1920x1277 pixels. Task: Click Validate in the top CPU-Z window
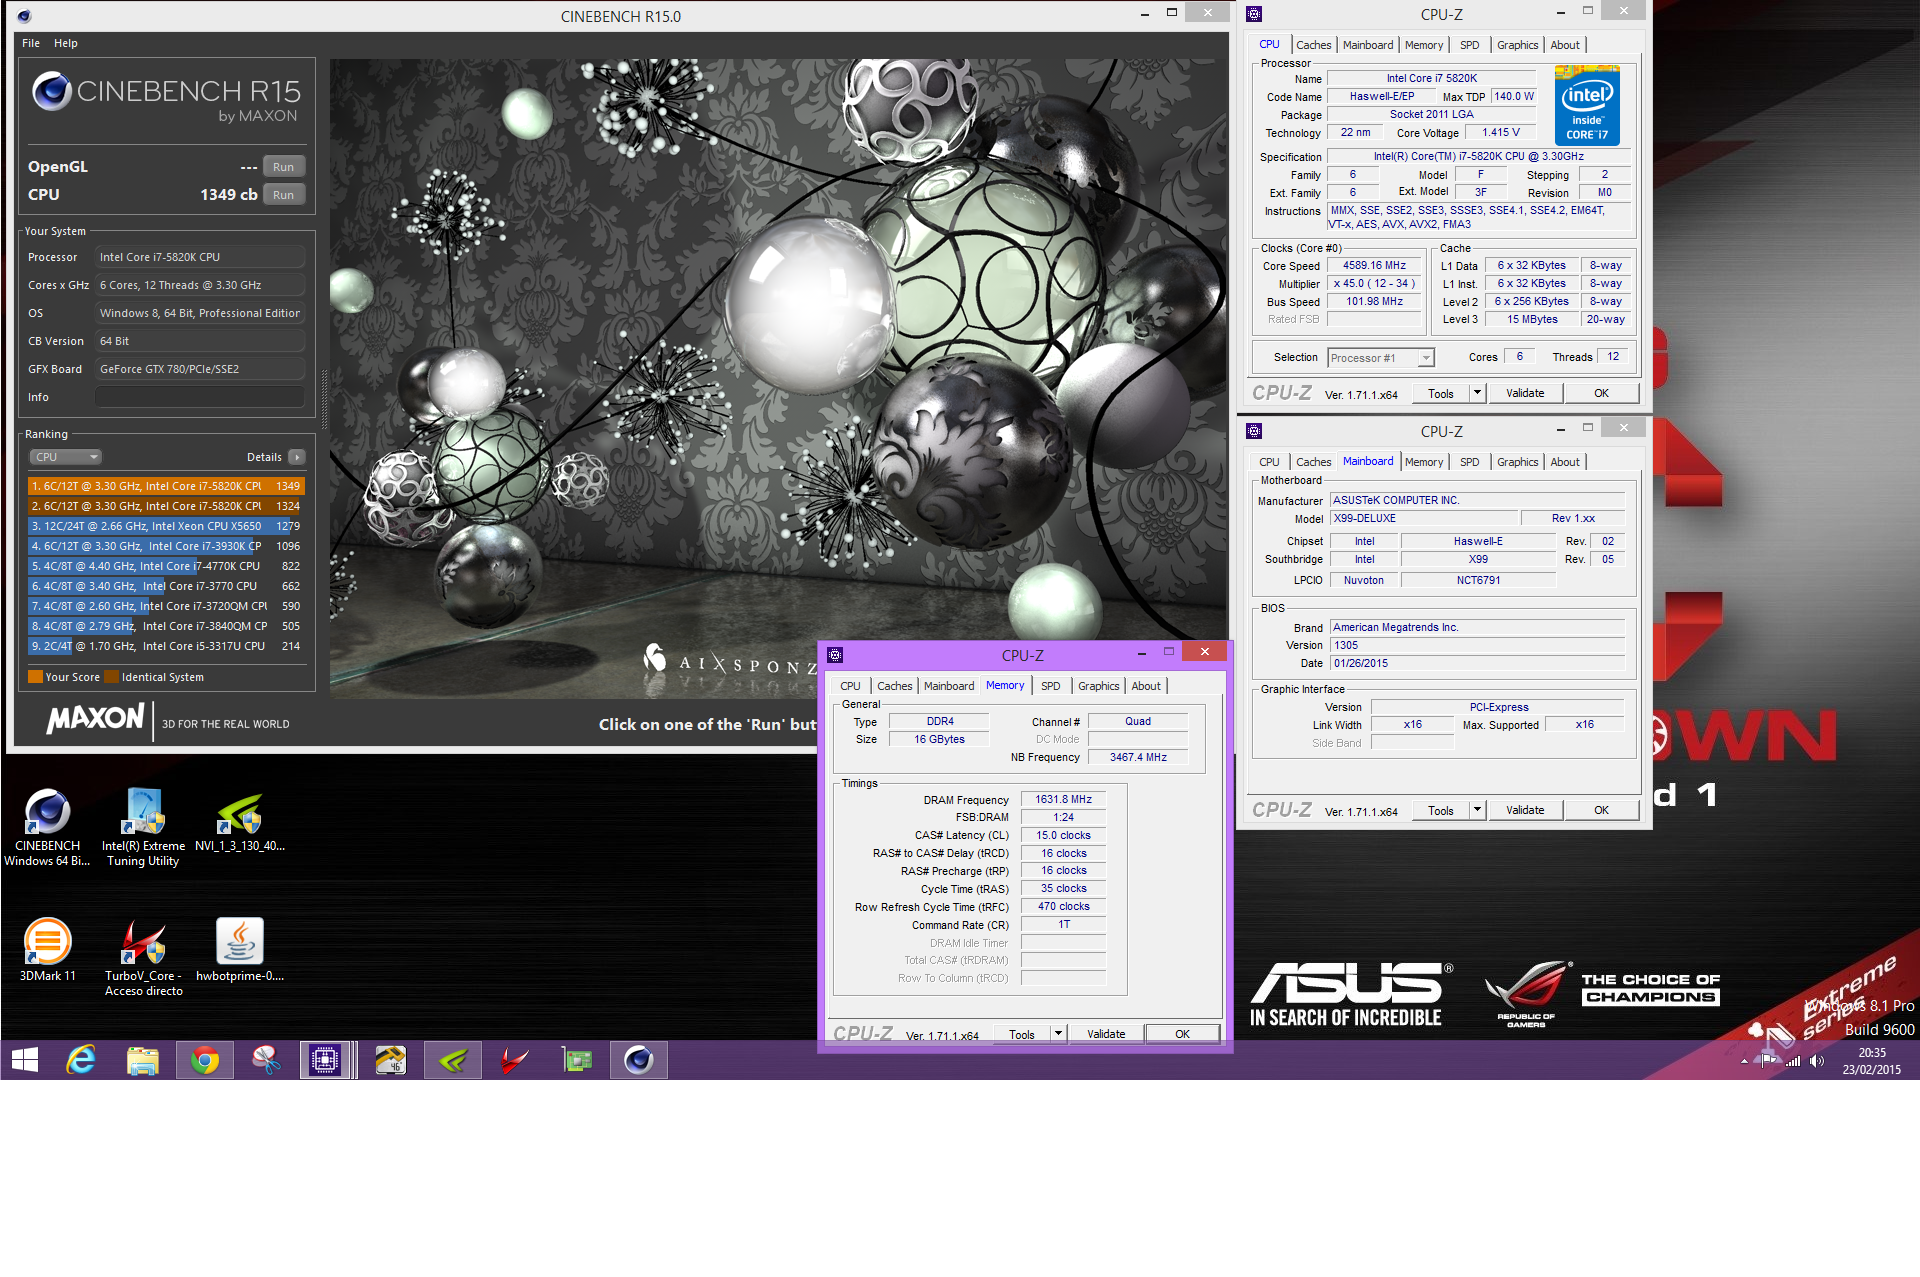(1525, 393)
